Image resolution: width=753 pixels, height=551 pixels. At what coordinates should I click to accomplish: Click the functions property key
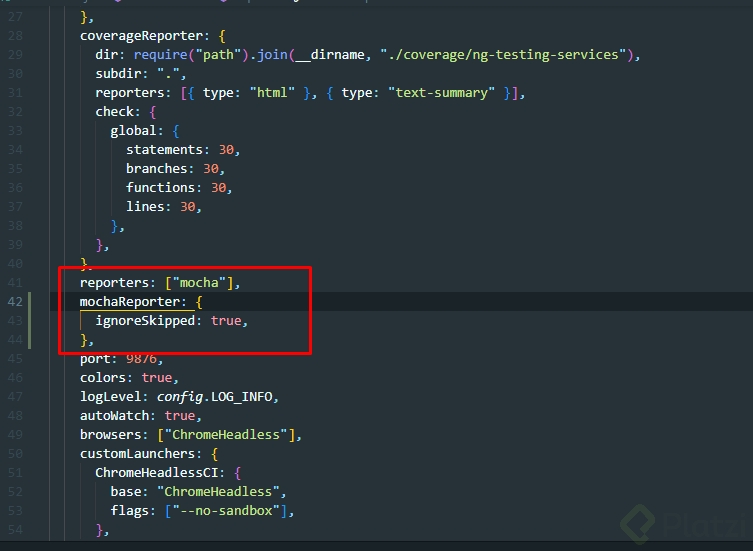(160, 188)
